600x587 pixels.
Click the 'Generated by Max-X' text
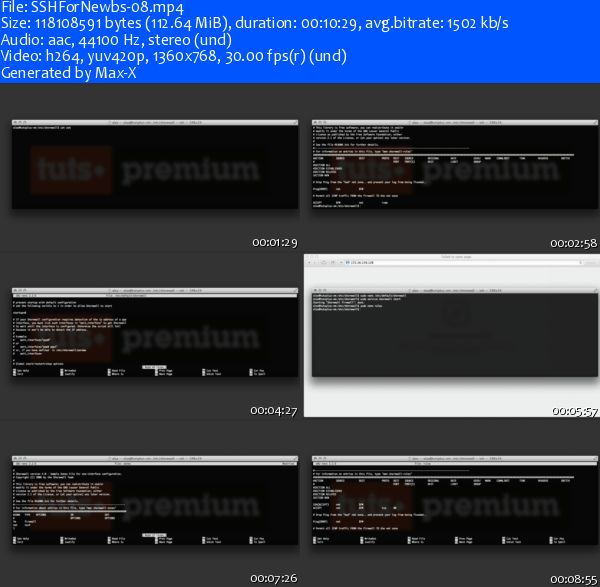tap(68, 73)
